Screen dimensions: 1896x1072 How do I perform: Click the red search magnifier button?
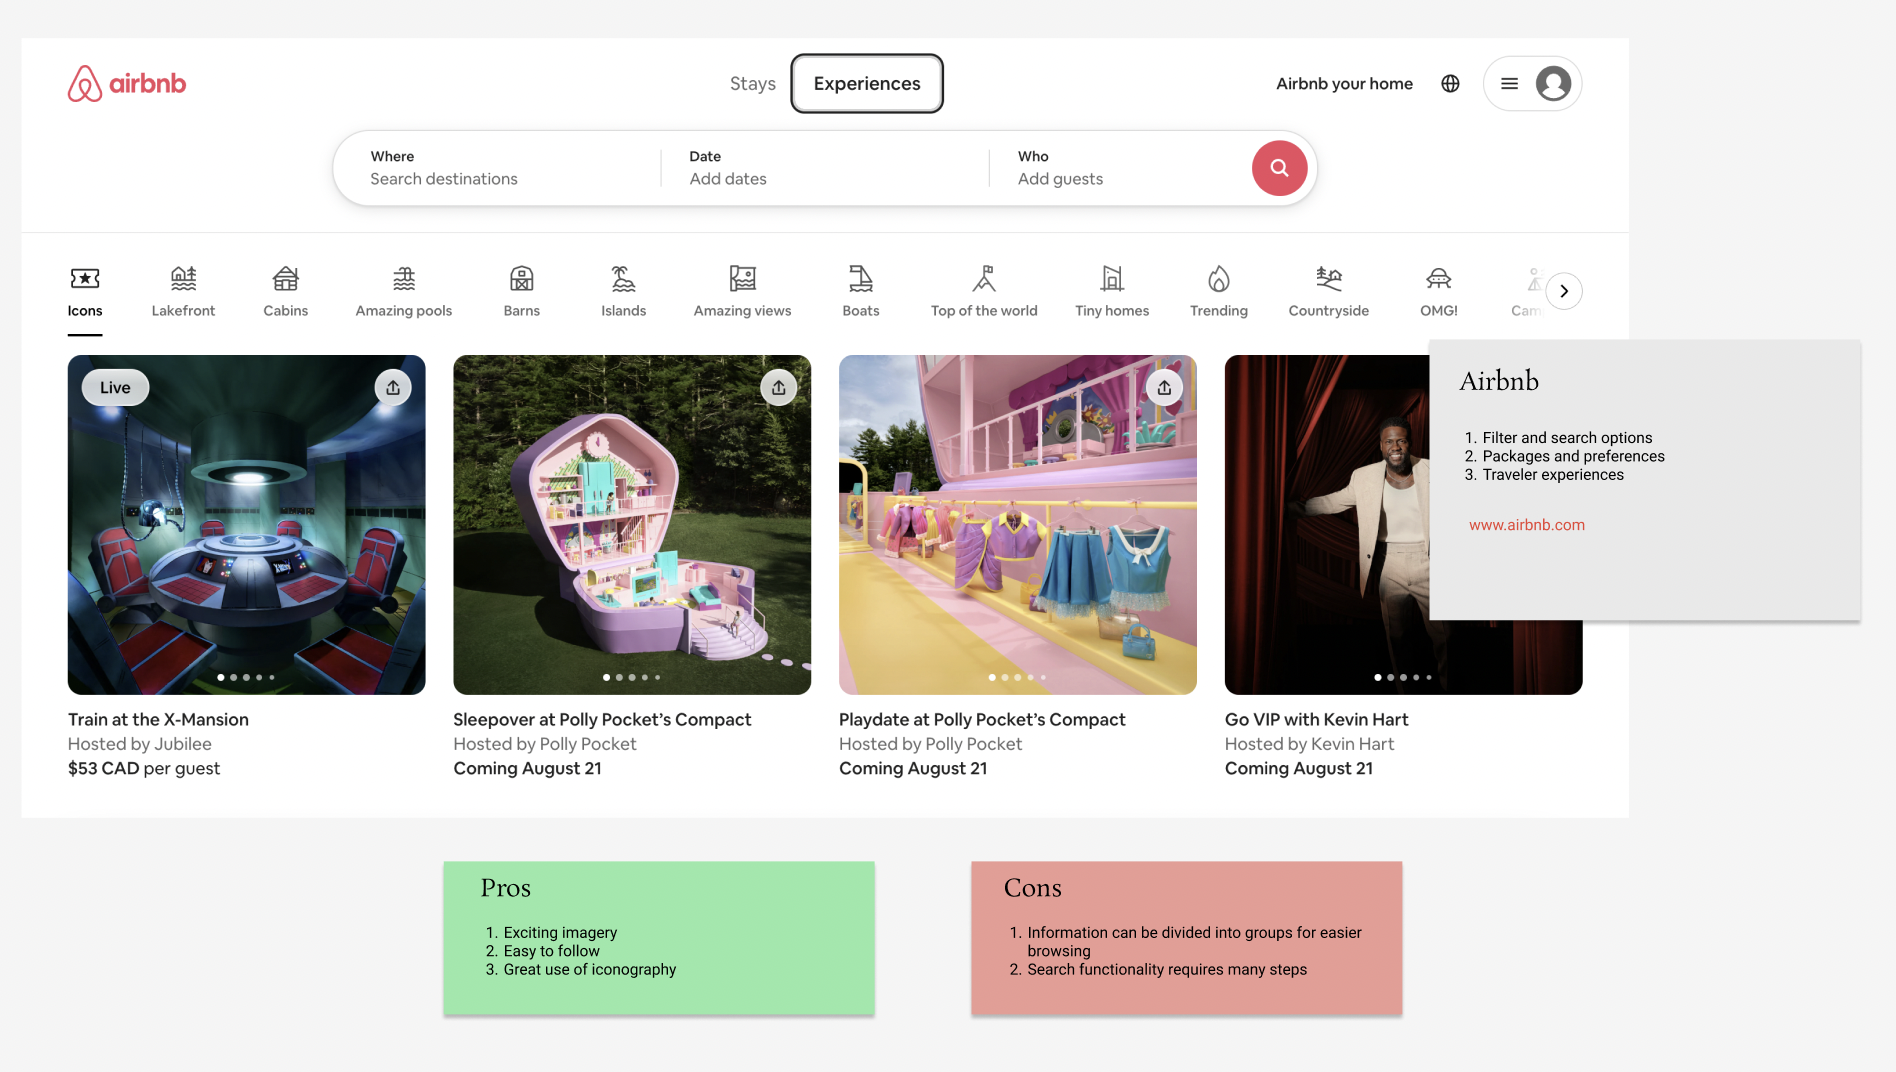pyautogui.click(x=1279, y=168)
